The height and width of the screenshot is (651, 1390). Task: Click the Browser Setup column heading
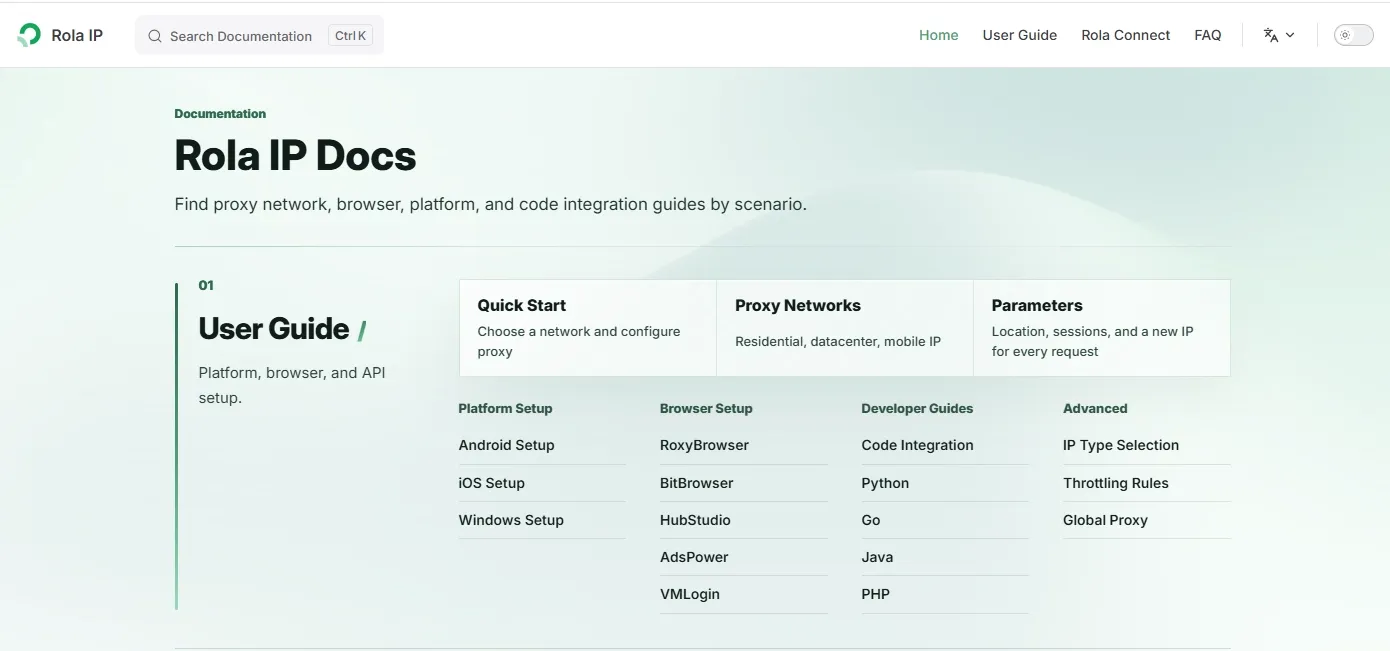(706, 408)
